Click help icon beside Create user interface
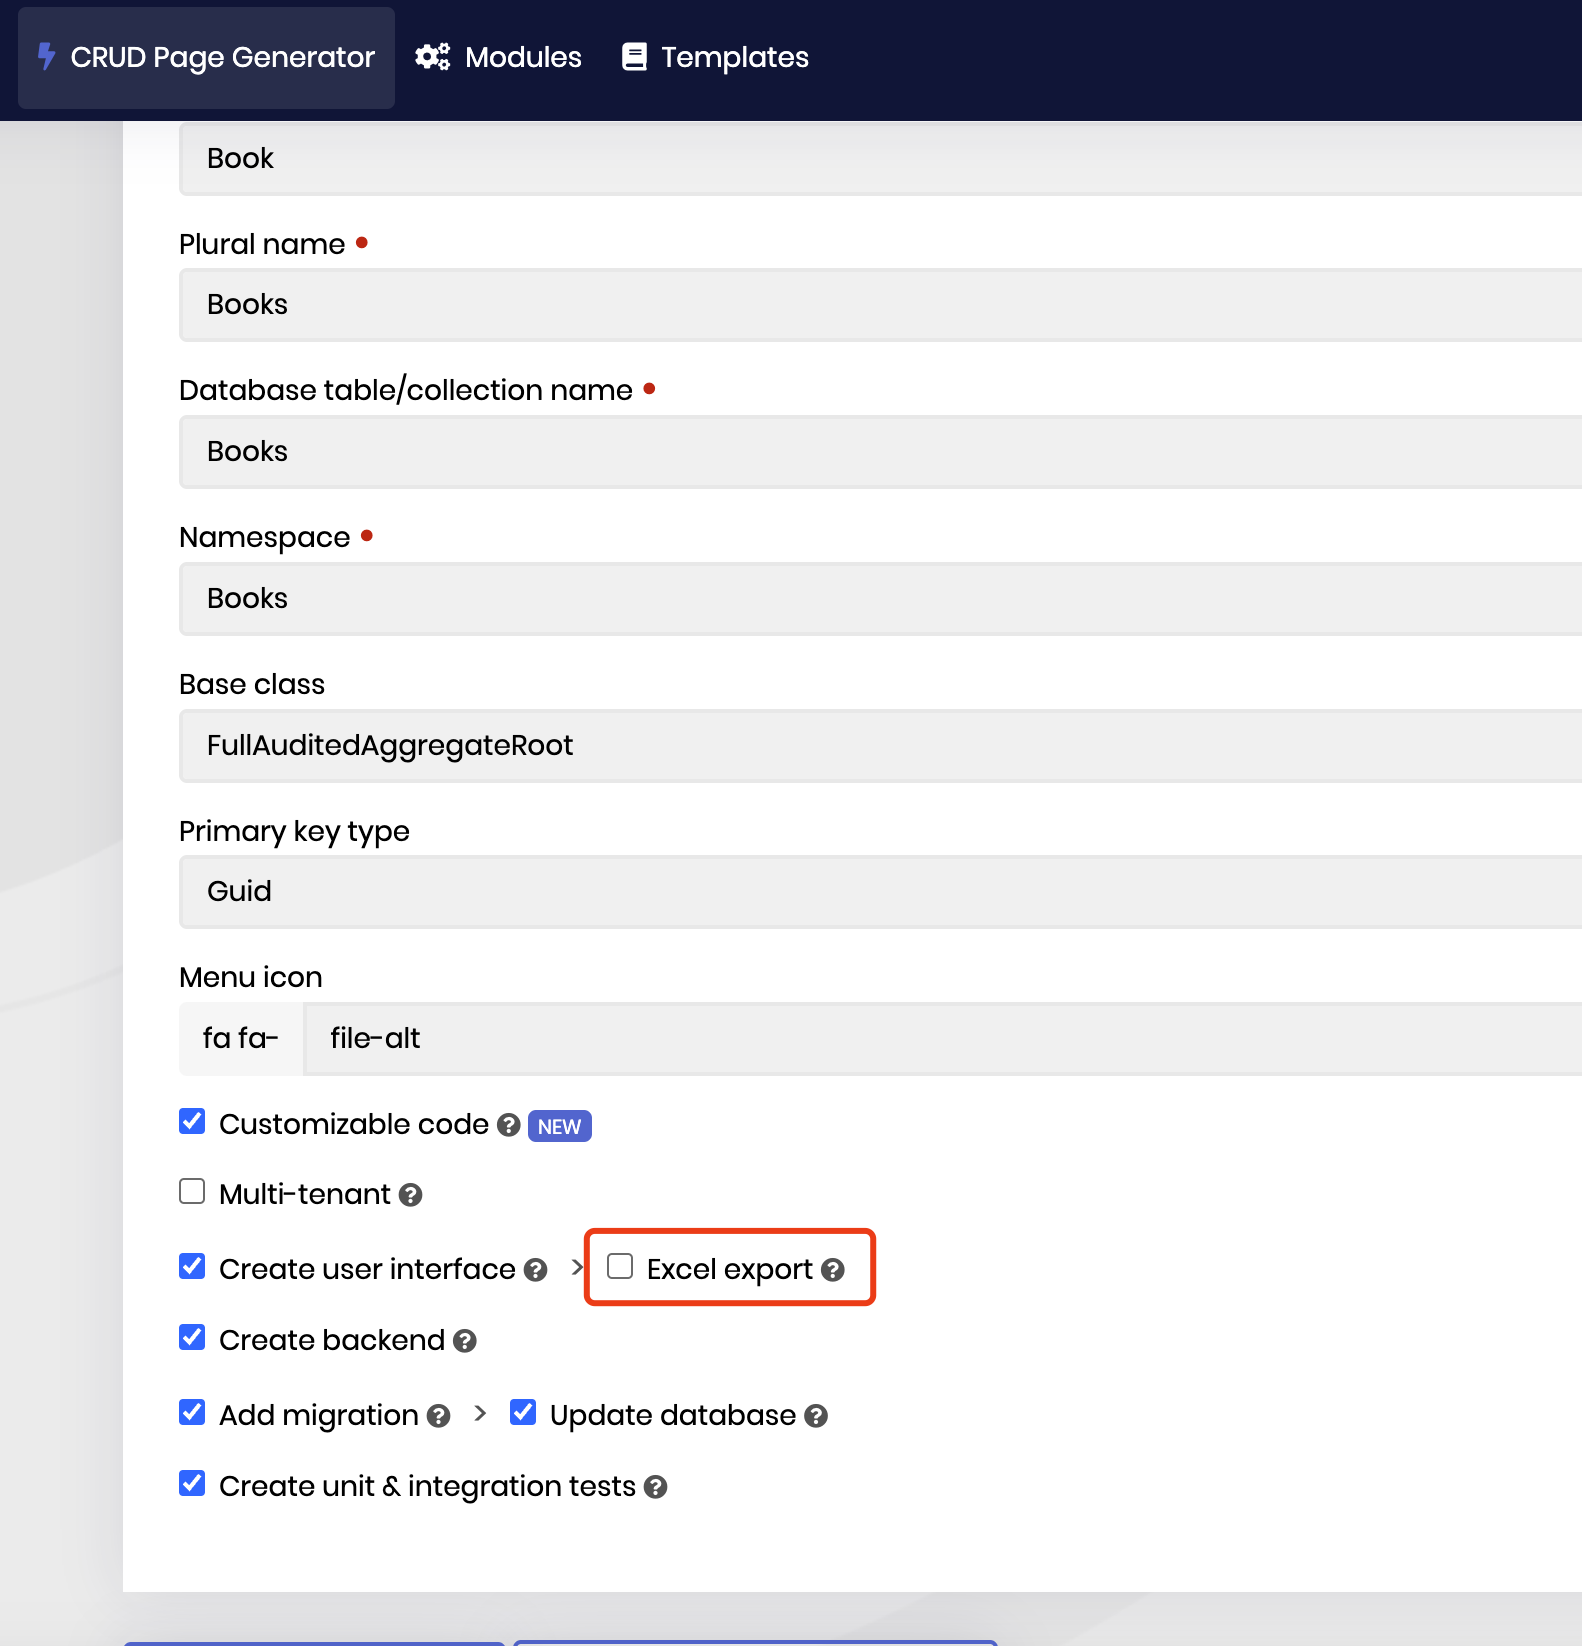The image size is (1582, 1646). (x=536, y=1270)
